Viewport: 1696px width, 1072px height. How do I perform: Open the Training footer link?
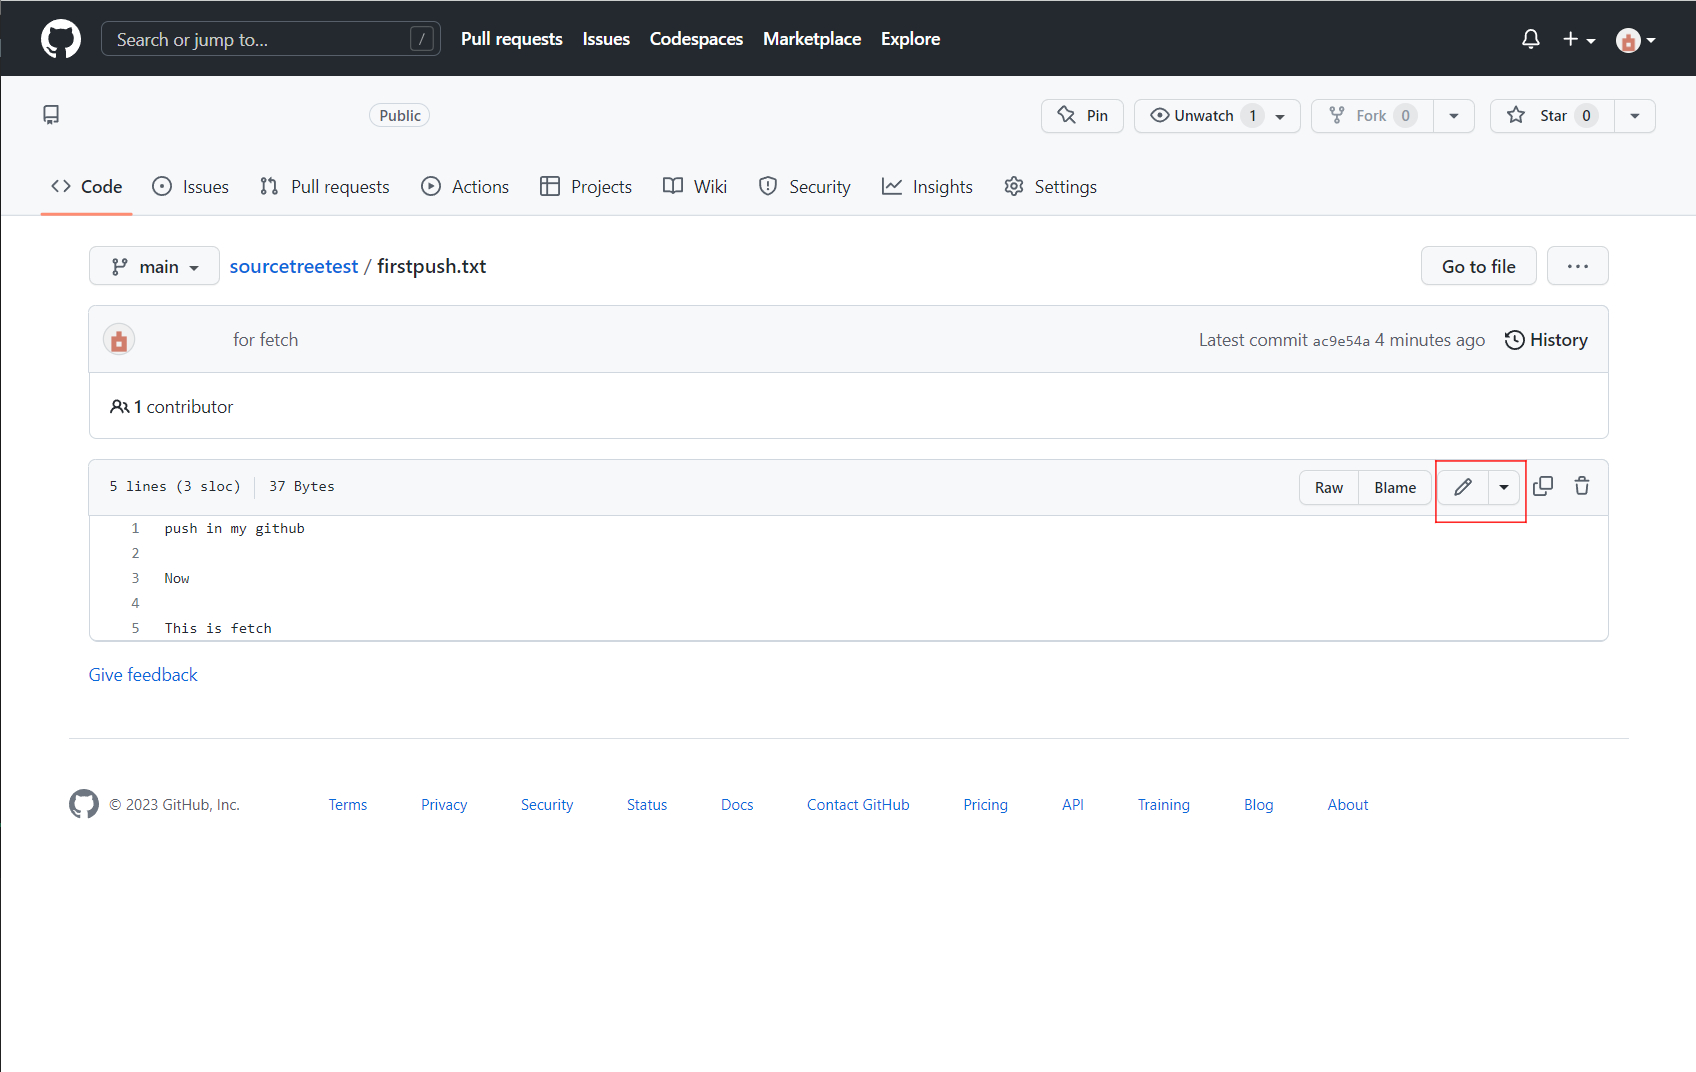(x=1164, y=805)
